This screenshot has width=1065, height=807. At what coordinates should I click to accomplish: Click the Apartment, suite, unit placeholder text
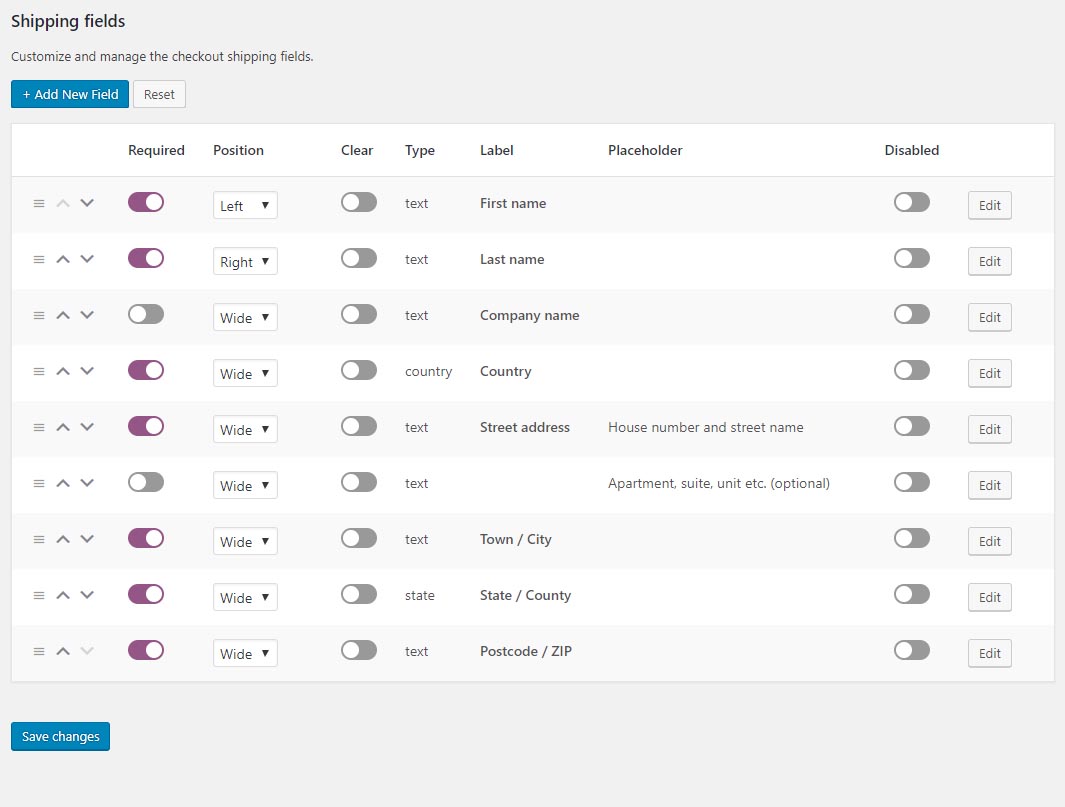pyautogui.click(x=718, y=483)
